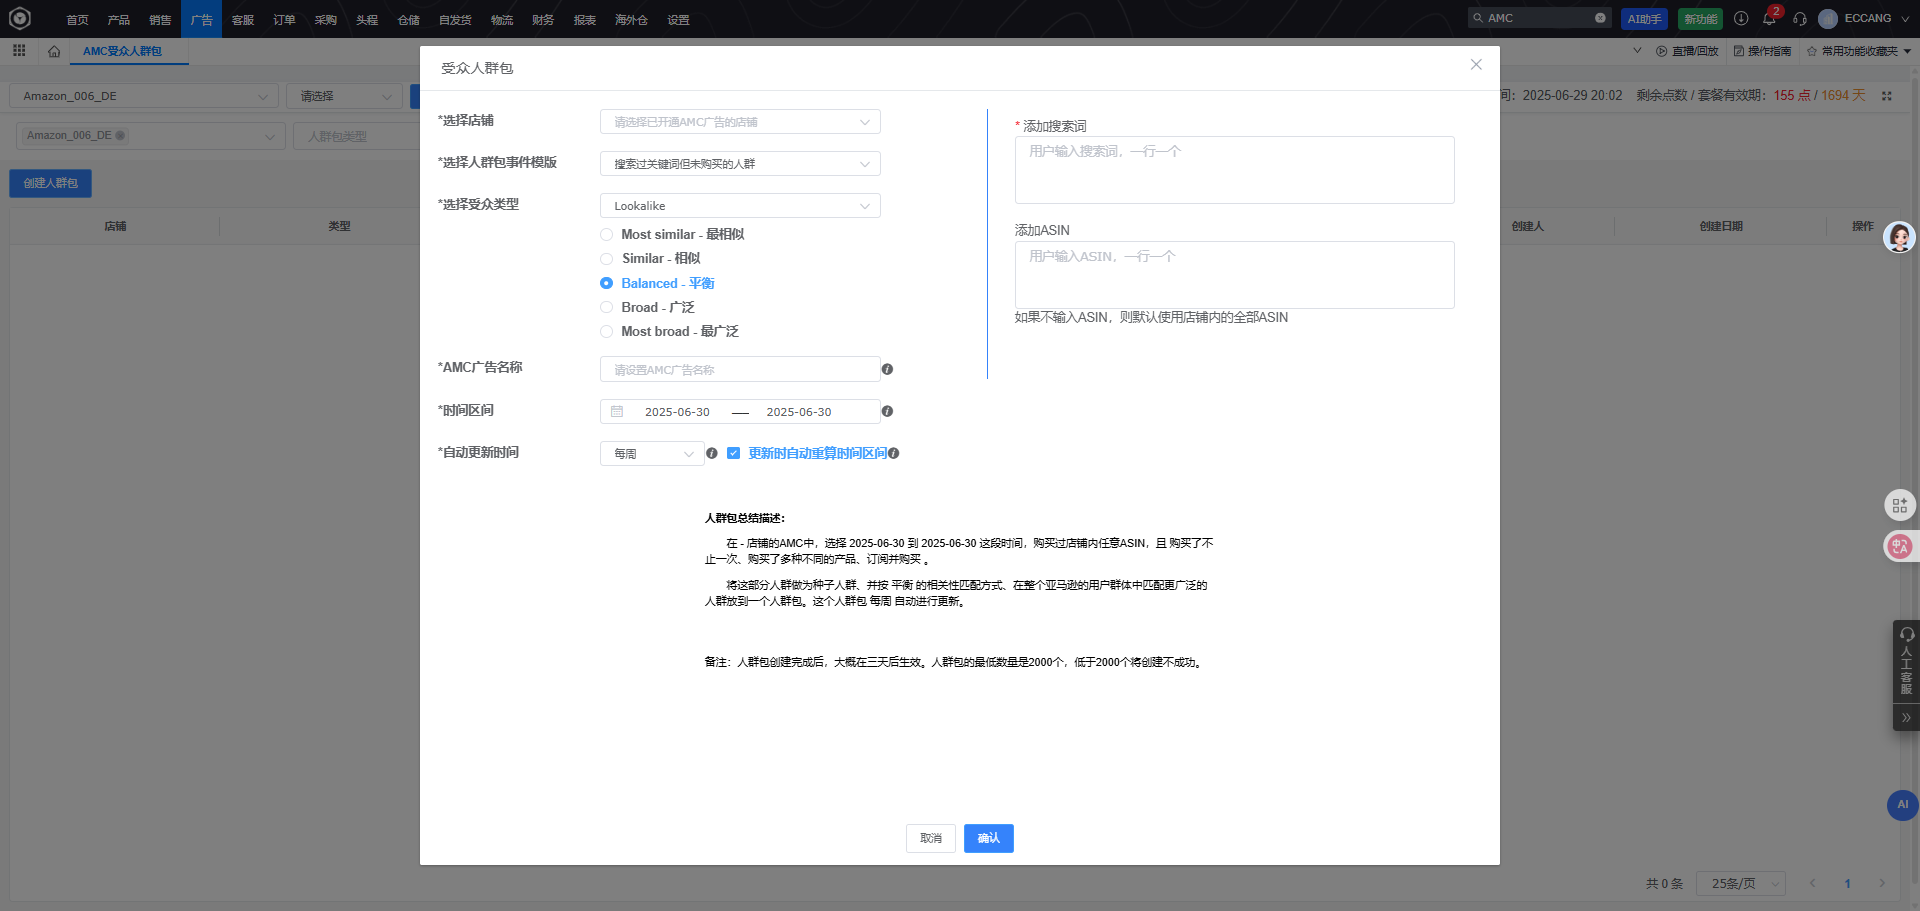Click the info tooltip beside AMC广告名称 input
The width and height of the screenshot is (1920, 911).
(x=887, y=369)
